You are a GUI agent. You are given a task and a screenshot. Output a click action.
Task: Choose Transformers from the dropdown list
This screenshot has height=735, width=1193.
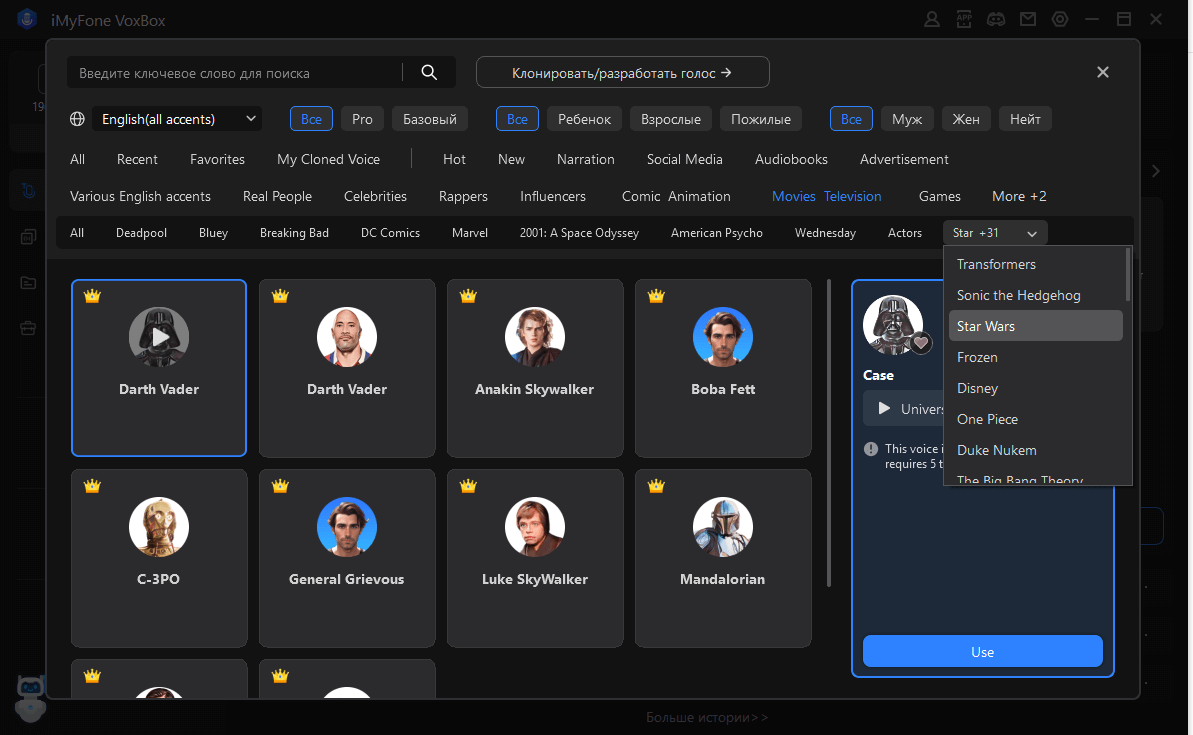(x=1036, y=264)
